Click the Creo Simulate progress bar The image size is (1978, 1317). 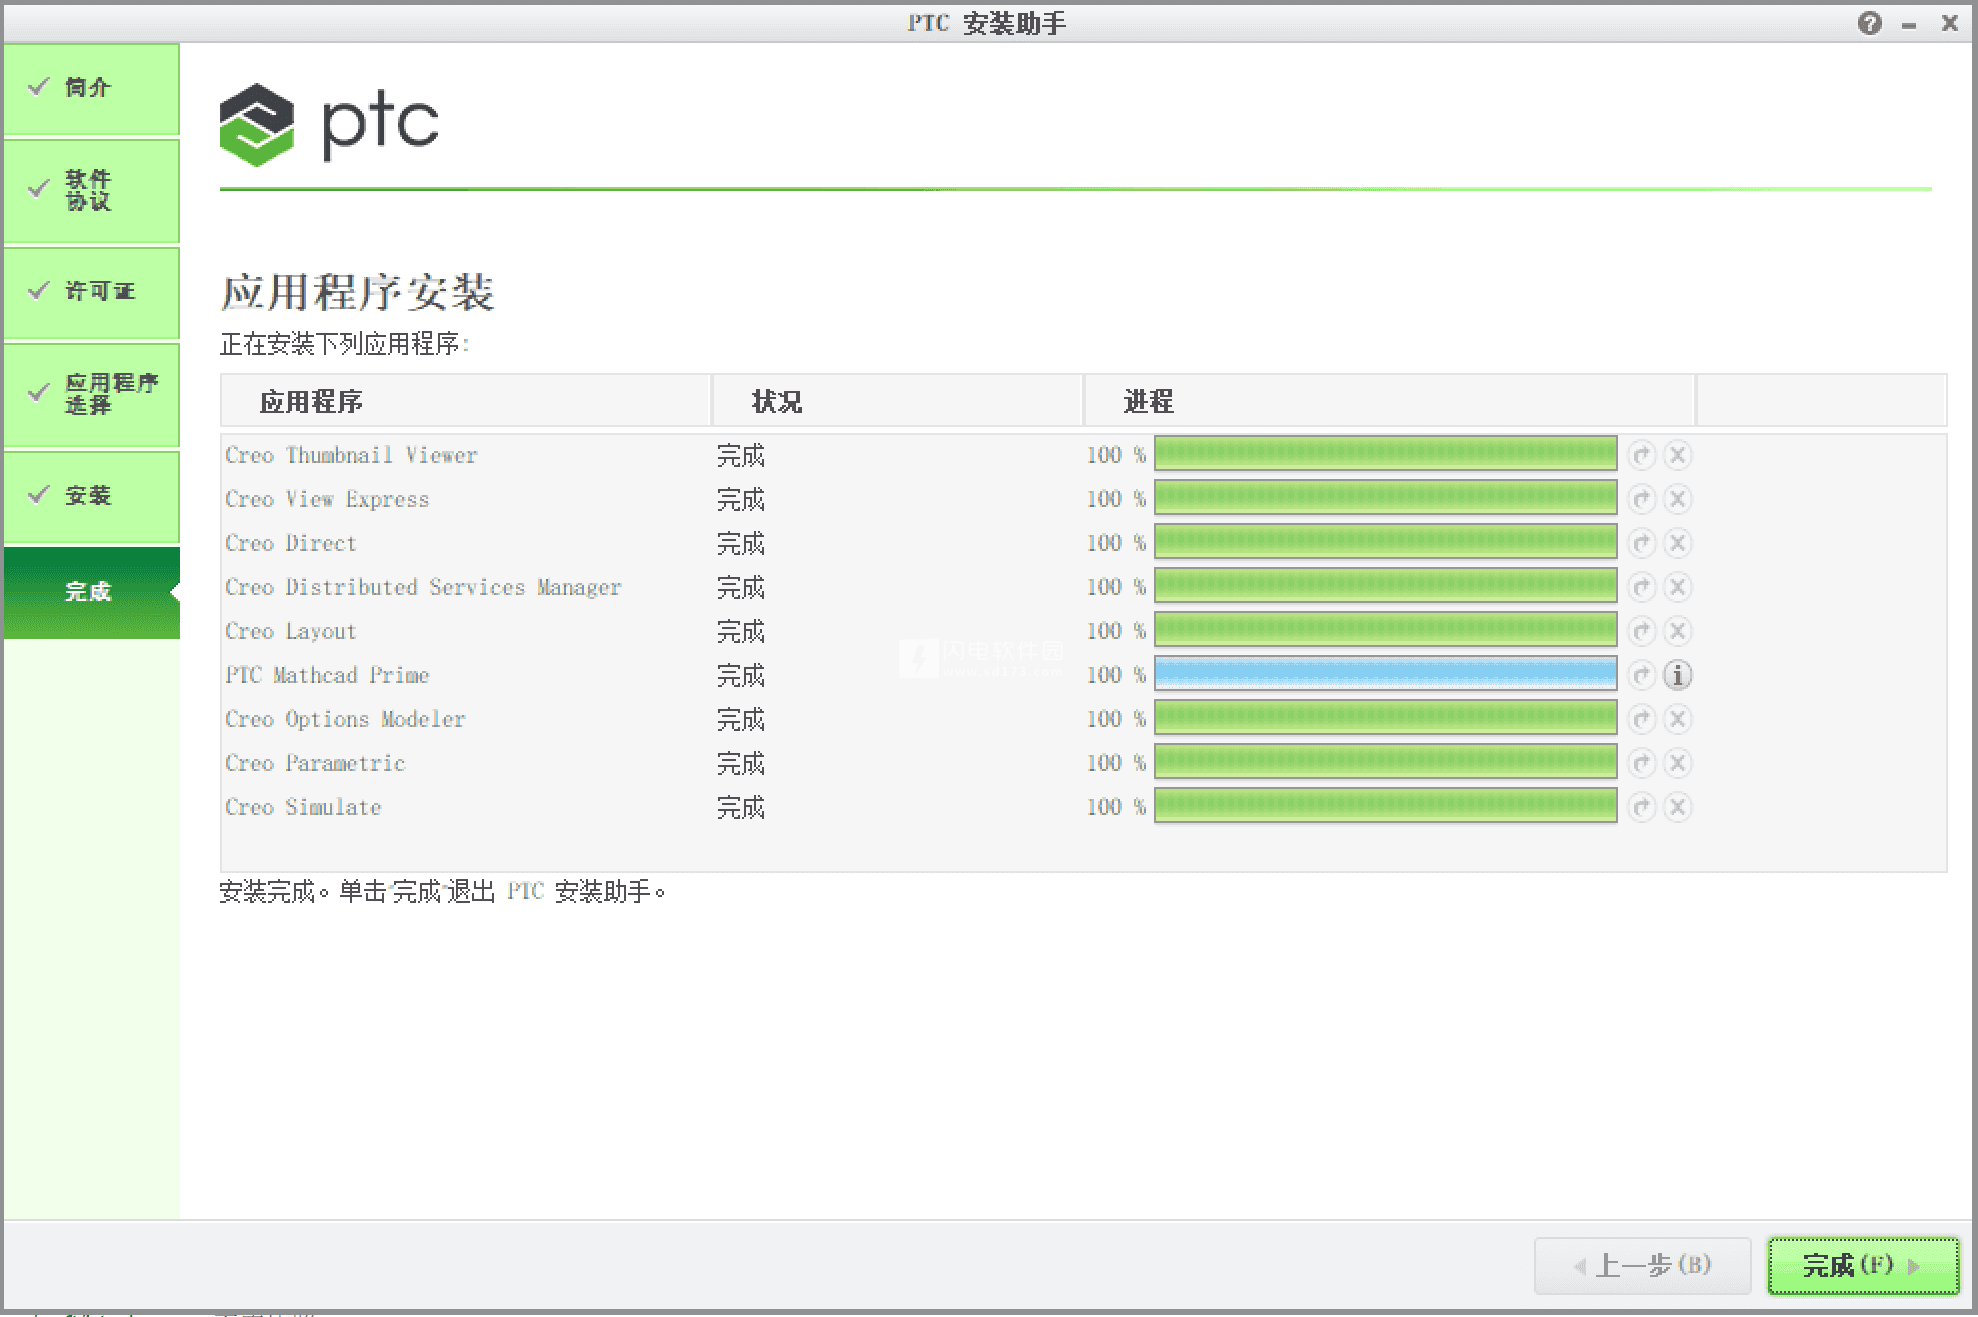pyautogui.click(x=1385, y=806)
